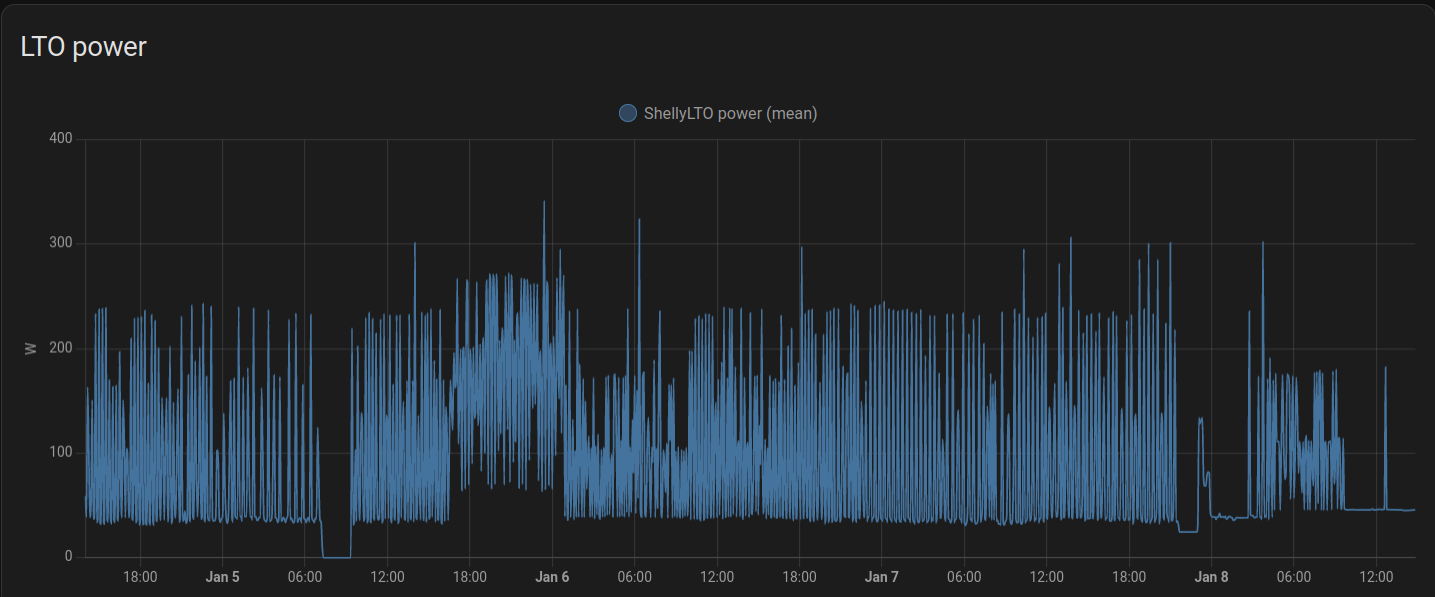Click the Jan 7 date label
This screenshot has height=597, width=1435.
881,577
